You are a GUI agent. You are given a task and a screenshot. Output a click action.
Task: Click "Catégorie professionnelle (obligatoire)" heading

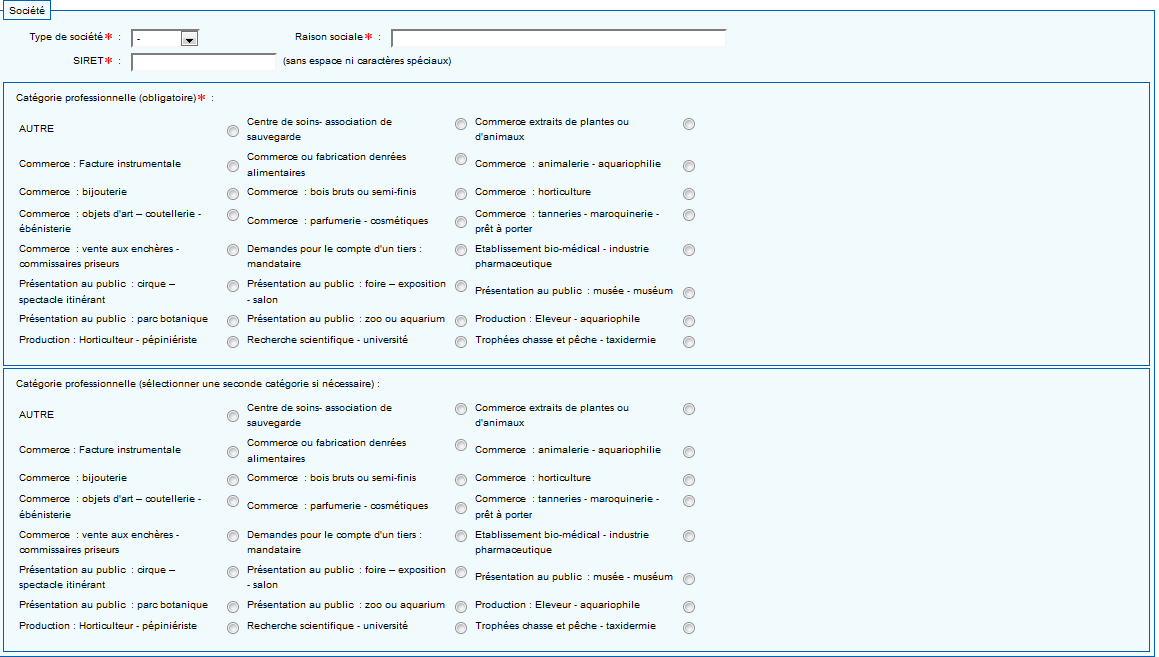pyautogui.click(x=106, y=98)
